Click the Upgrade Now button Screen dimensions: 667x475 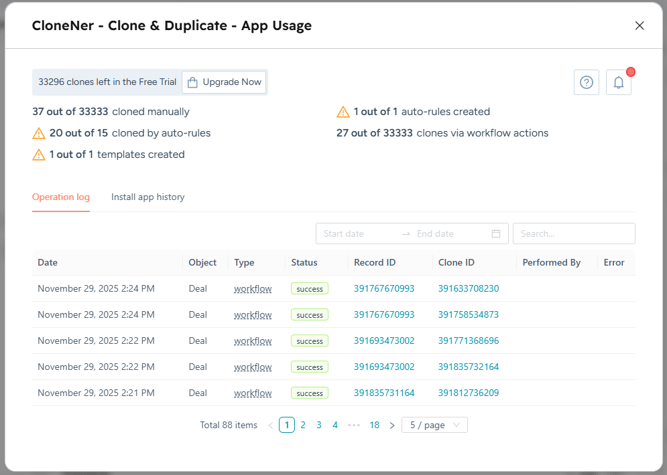click(224, 82)
